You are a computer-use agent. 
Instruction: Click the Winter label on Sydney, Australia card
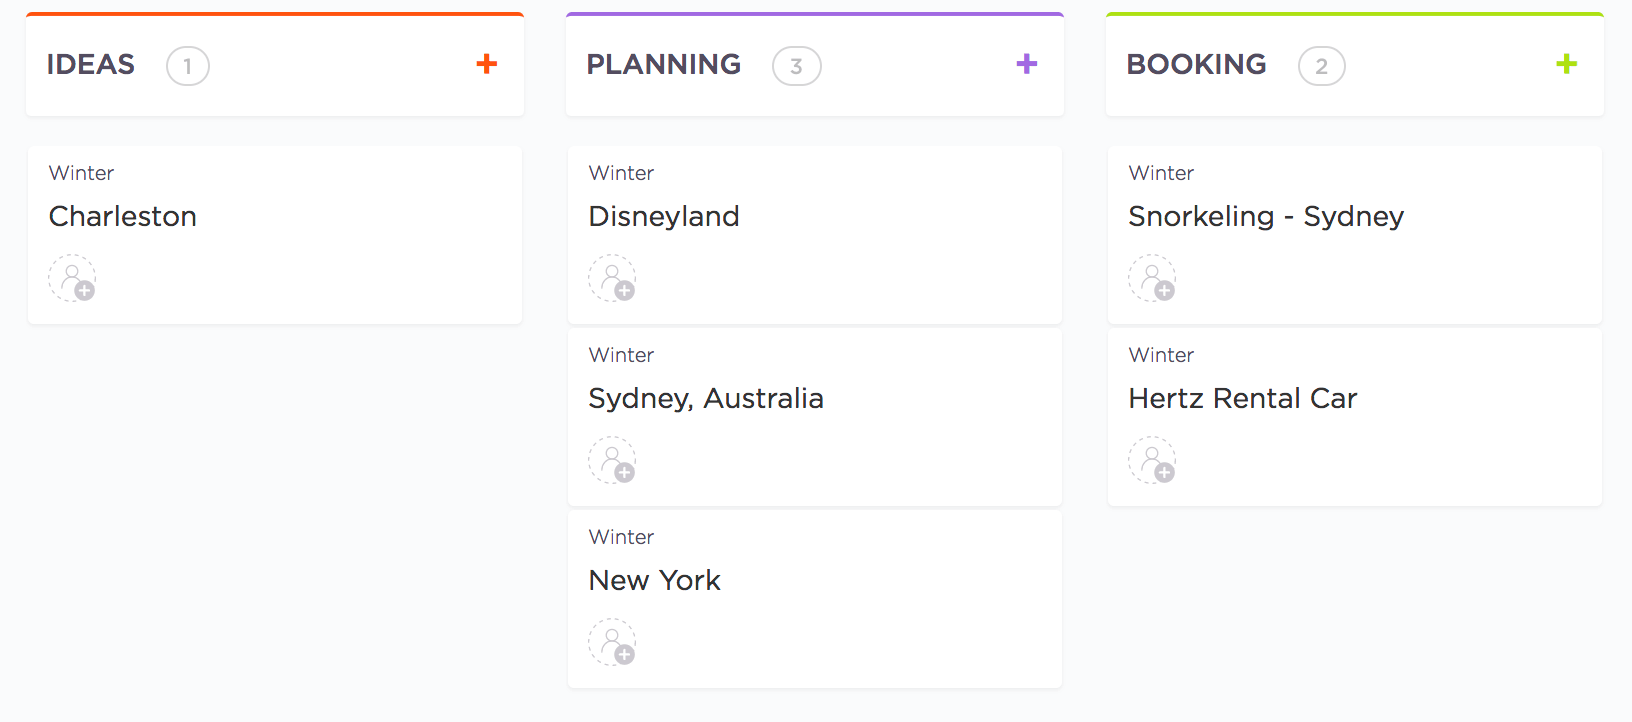pyautogui.click(x=622, y=355)
